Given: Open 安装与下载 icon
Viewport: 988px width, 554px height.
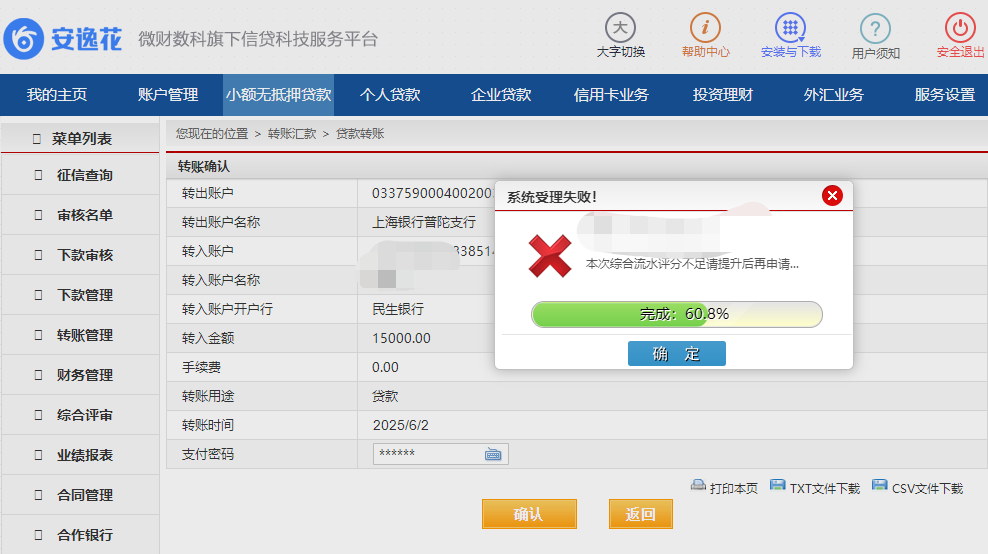Looking at the screenshot, I should coord(790,28).
